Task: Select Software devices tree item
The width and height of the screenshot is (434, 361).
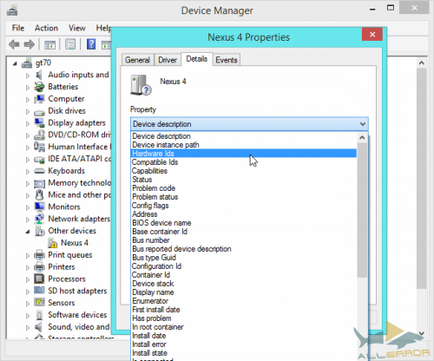Action: tap(77, 315)
